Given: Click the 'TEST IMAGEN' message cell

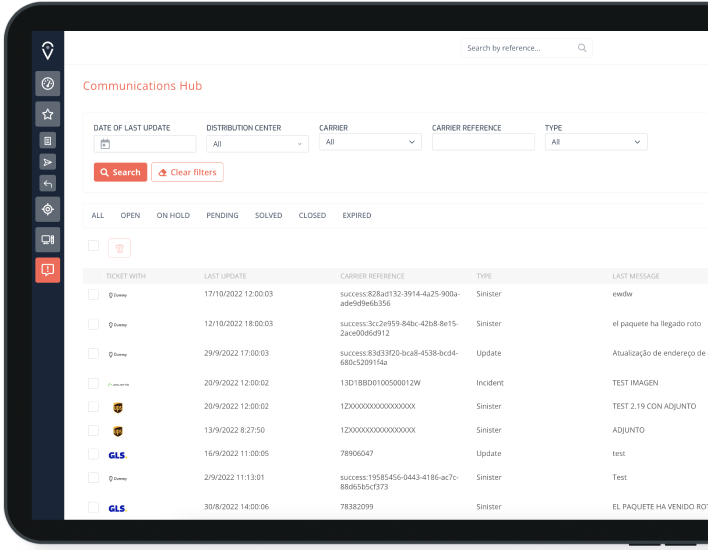Looking at the screenshot, I should tap(635, 383).
